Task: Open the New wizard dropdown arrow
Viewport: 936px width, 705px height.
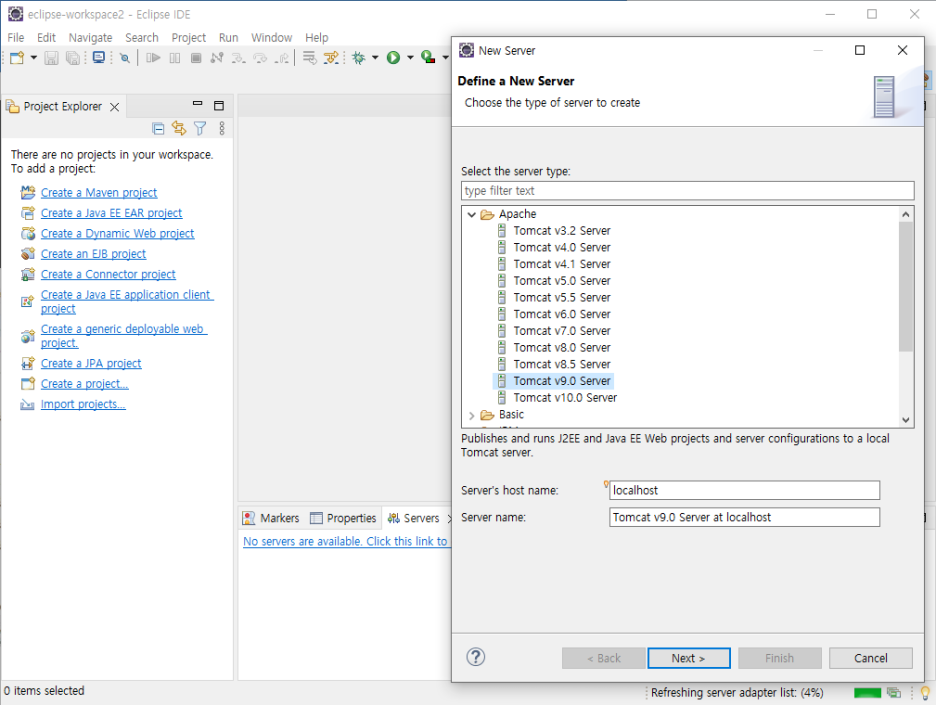Action: point(33,58)
